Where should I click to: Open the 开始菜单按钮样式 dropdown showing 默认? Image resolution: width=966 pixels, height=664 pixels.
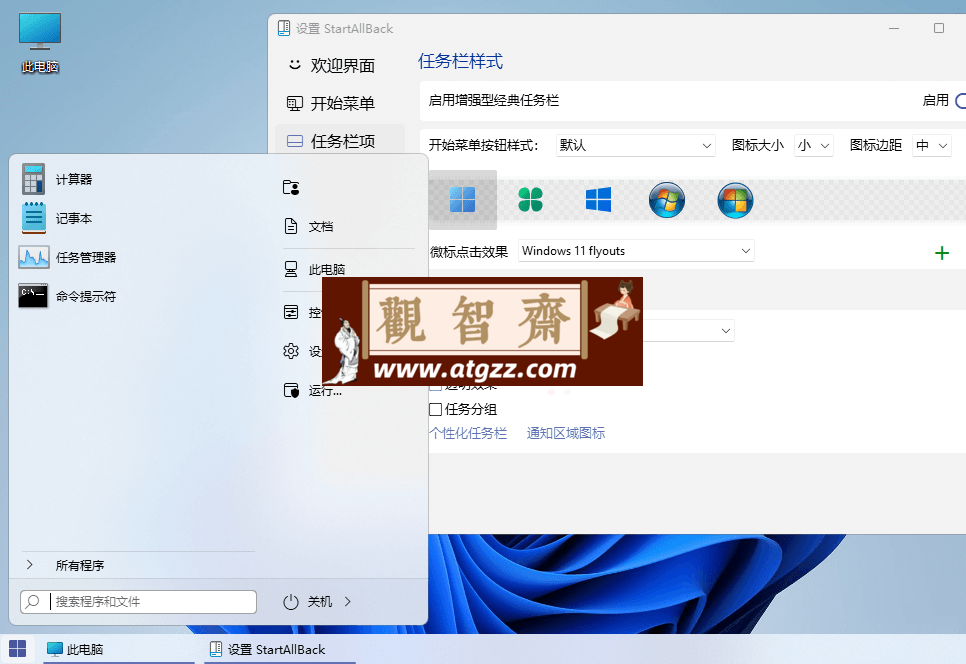(x=635, y=145)
